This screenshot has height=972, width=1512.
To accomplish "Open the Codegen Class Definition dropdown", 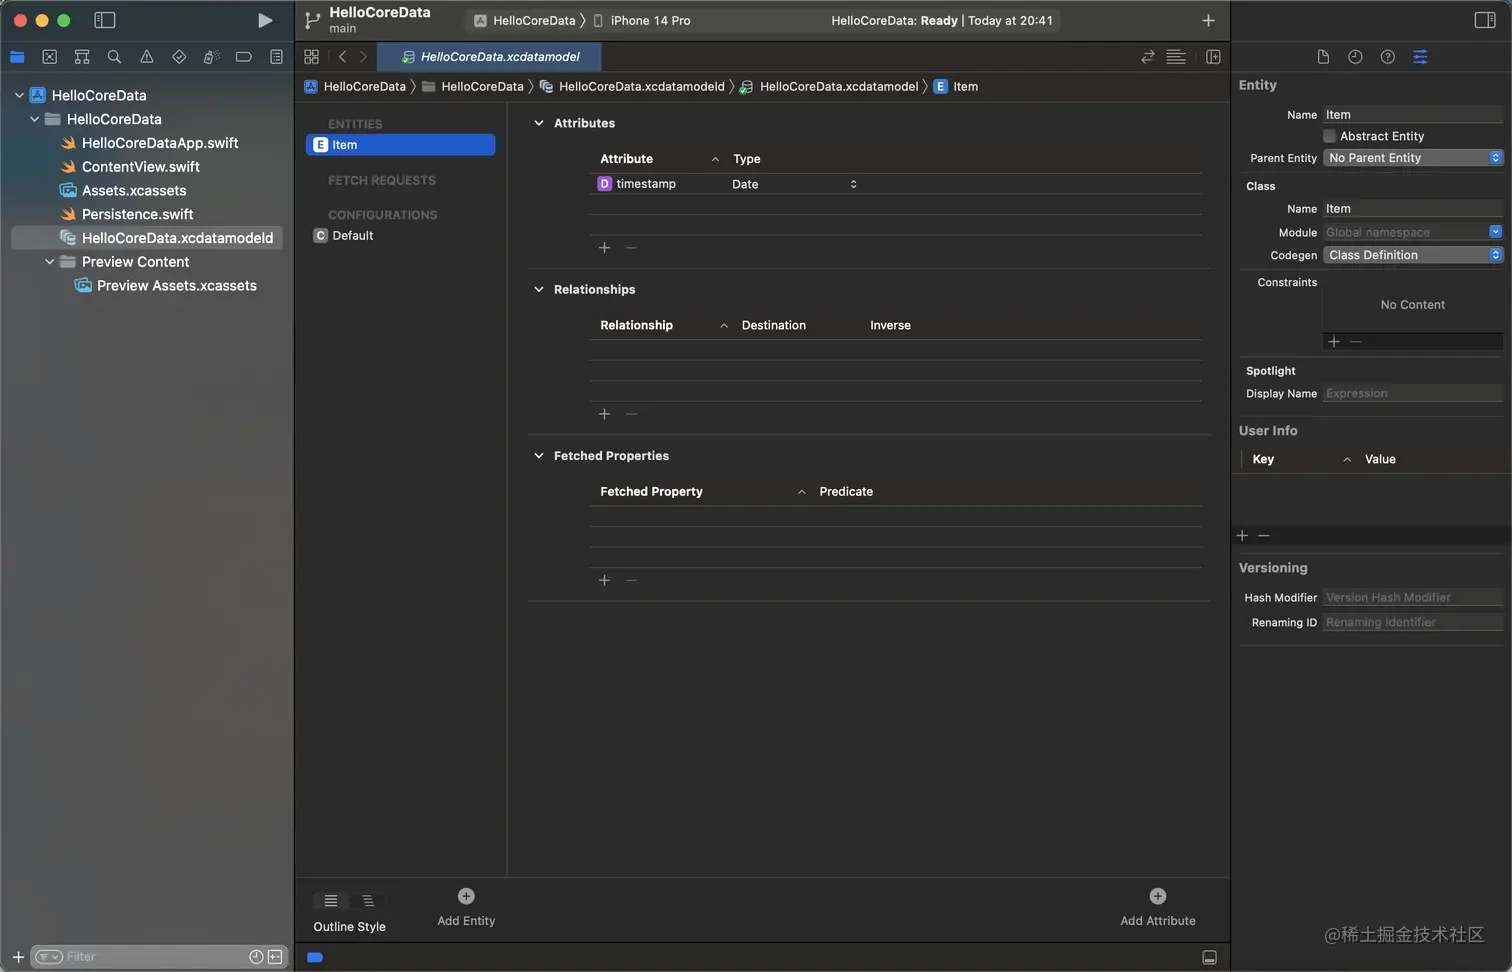I will [1413, 255].
